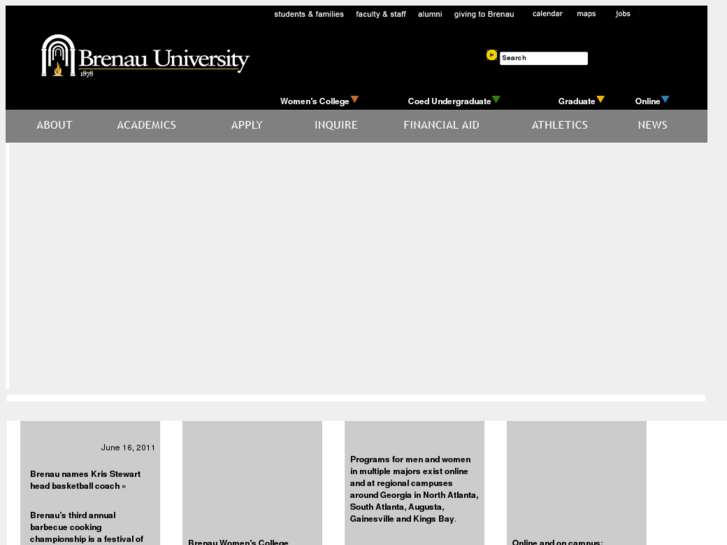Open the ABOUT navigation tab
727x545 pixels.
click(54, 125)
